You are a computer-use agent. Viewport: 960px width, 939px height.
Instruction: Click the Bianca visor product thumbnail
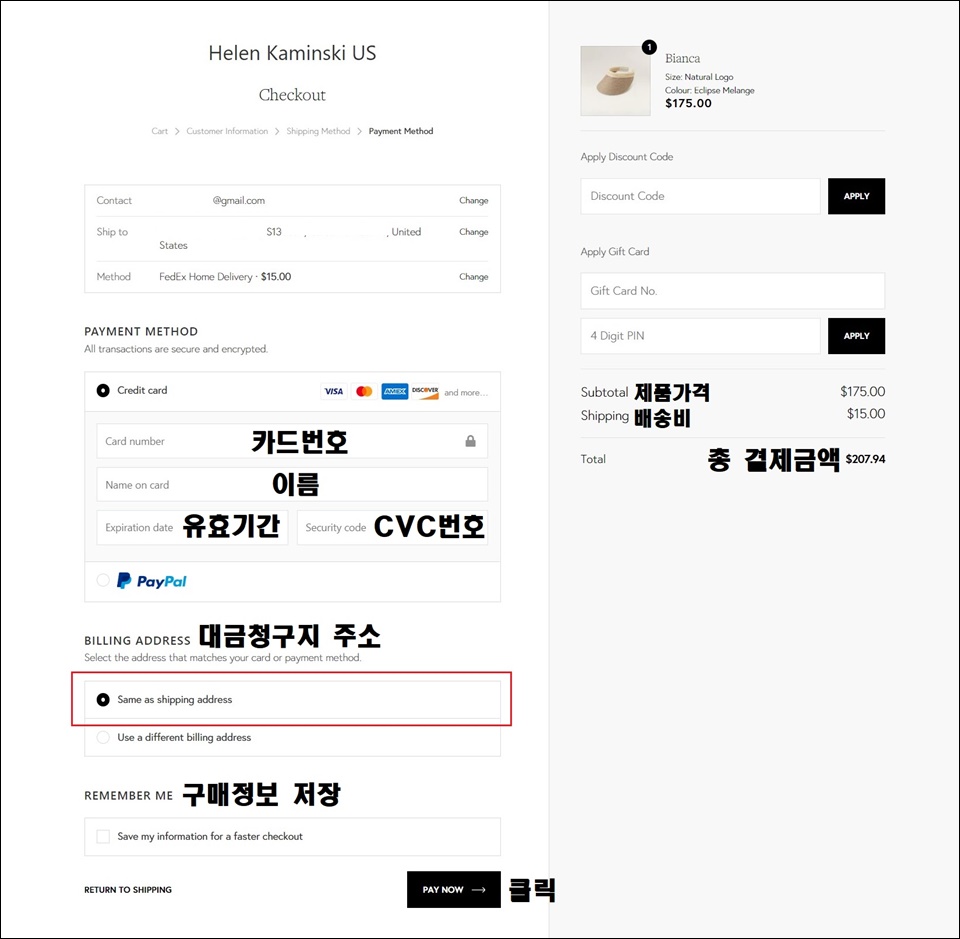tap(615, 81)
